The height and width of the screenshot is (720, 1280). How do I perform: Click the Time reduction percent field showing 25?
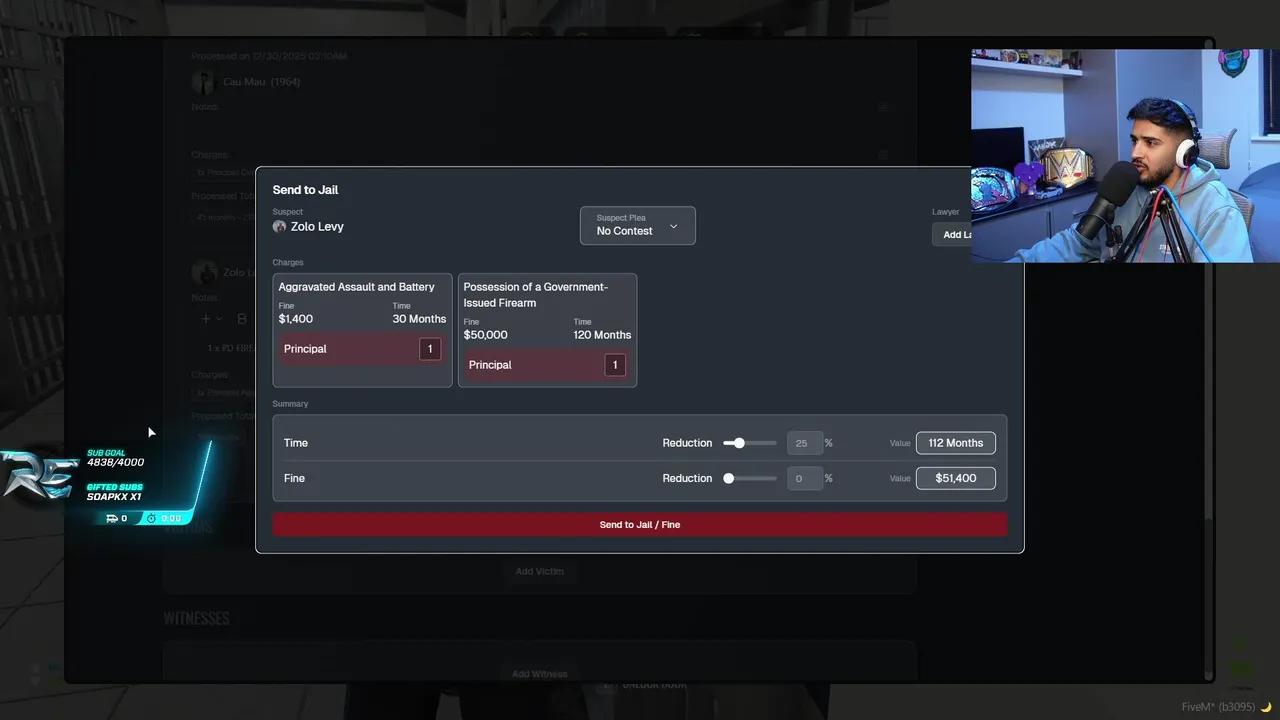click(x=805, y=443)
